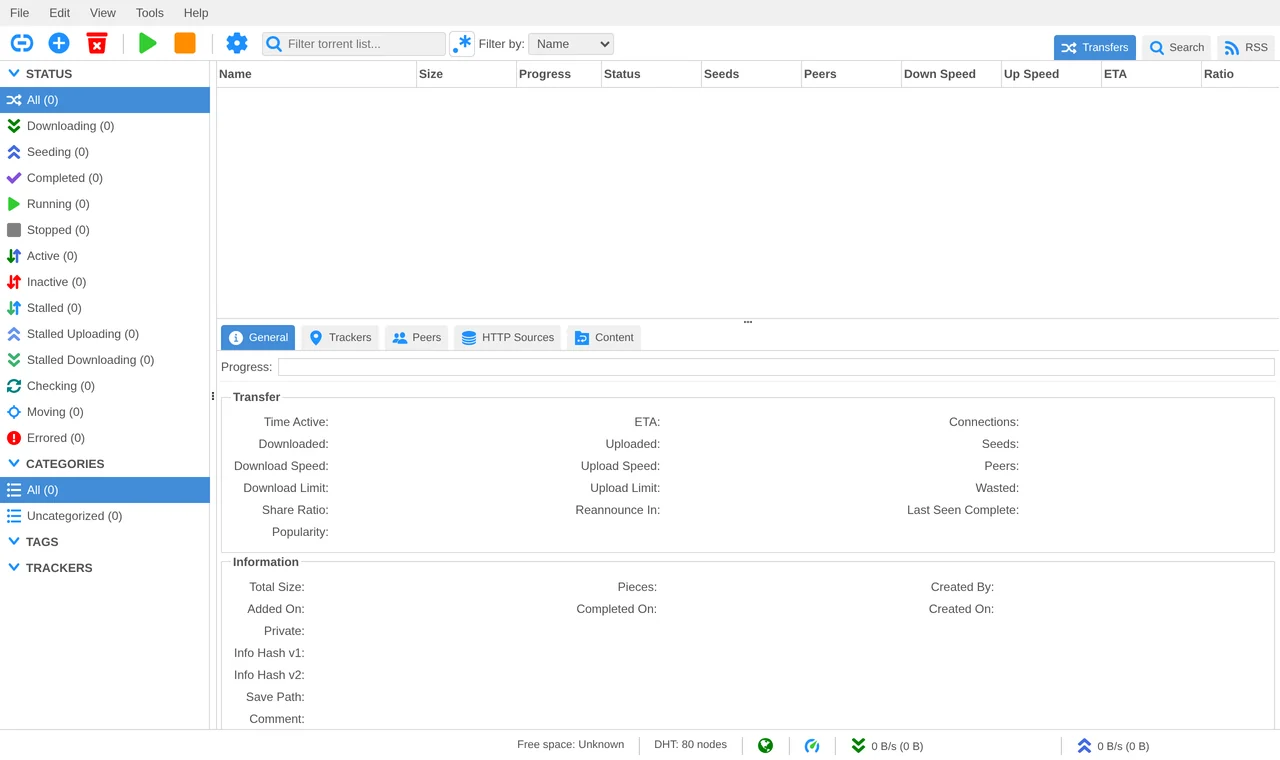Click the orange Stop torrents icon

pos(185,43)
